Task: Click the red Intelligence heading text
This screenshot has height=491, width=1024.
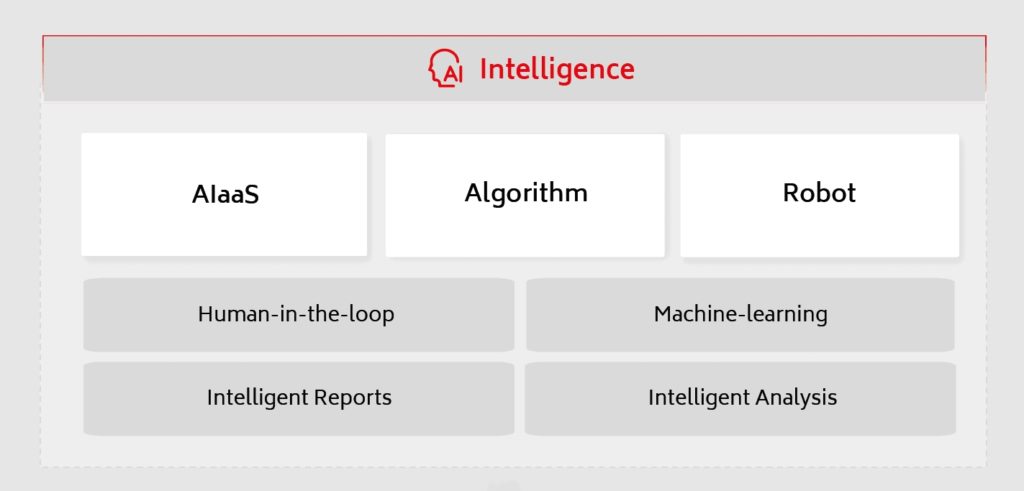Action: tap(556, 69)
